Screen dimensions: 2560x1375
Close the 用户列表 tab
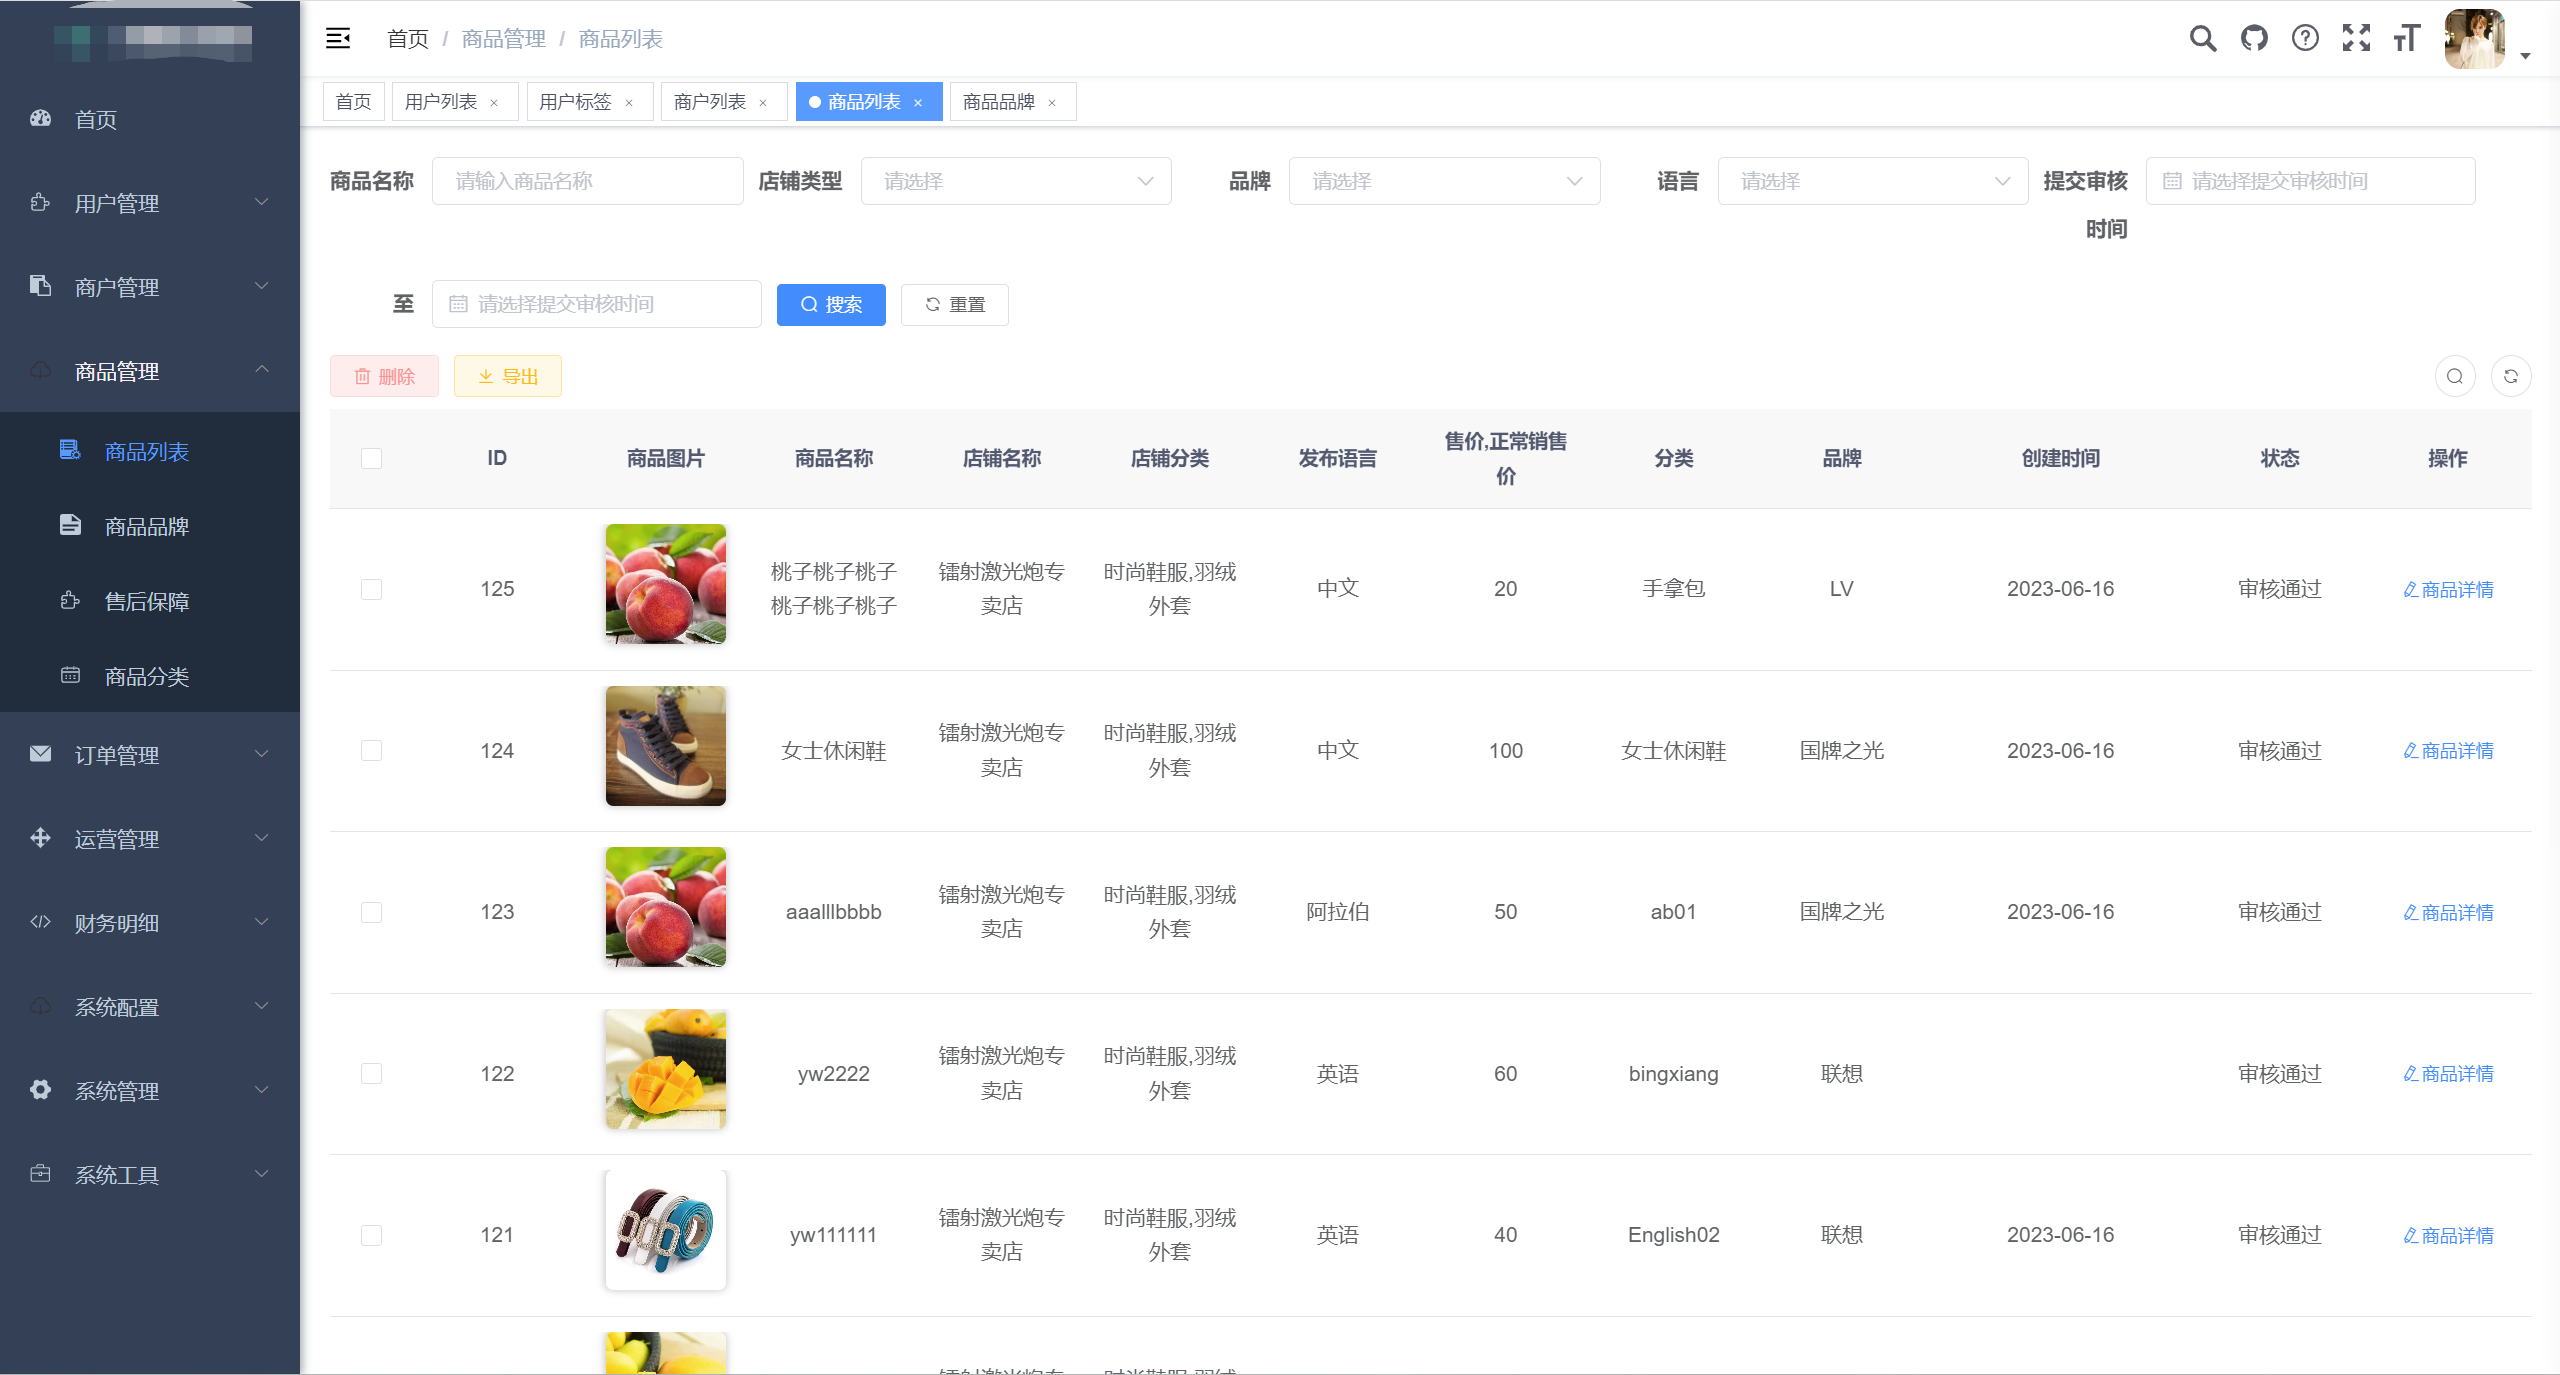(x=494, y=103)
